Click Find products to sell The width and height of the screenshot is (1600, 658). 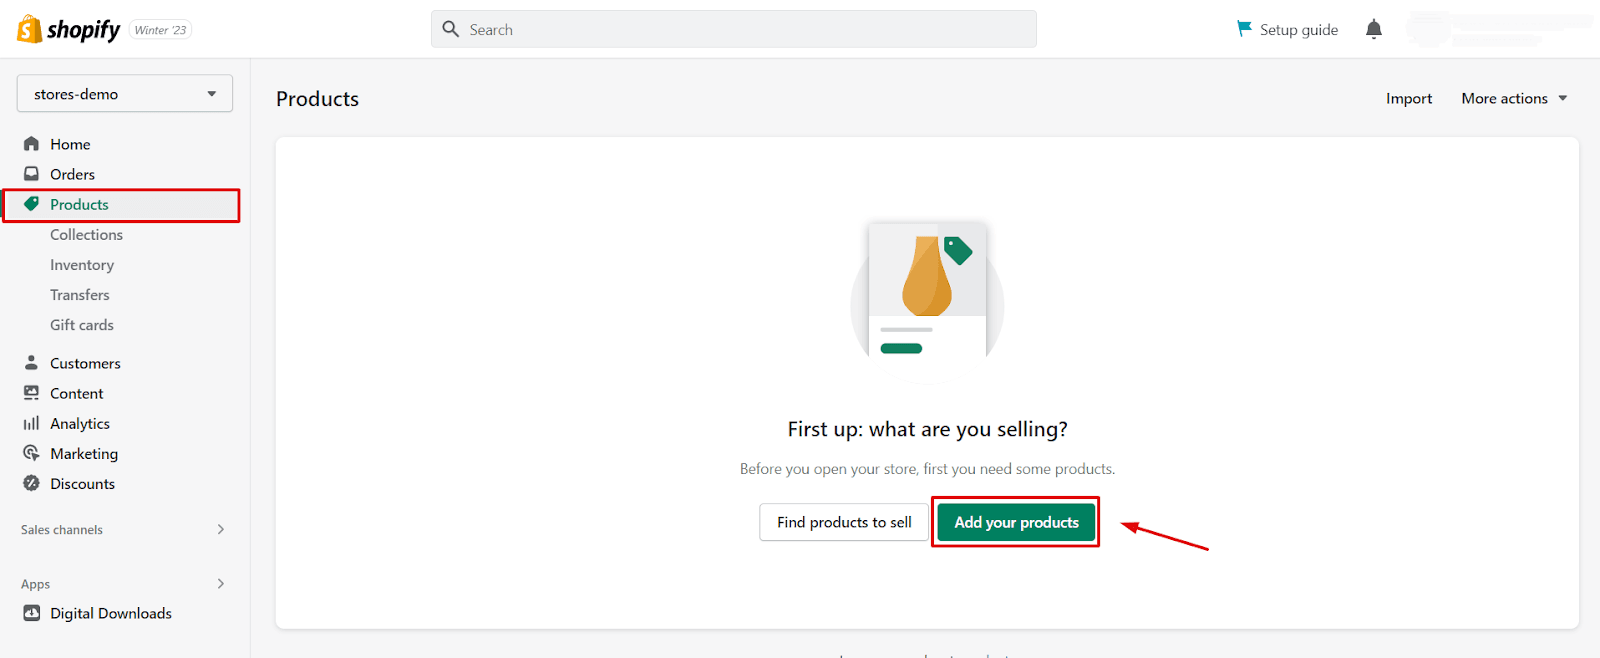point(844,522)
